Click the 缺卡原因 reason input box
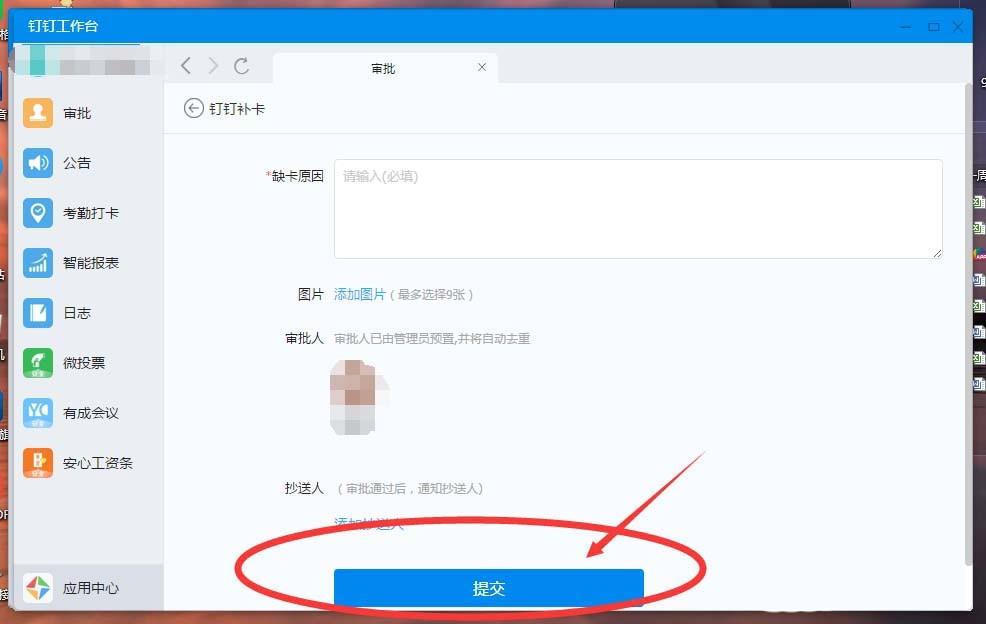 [x=637, y=207]
